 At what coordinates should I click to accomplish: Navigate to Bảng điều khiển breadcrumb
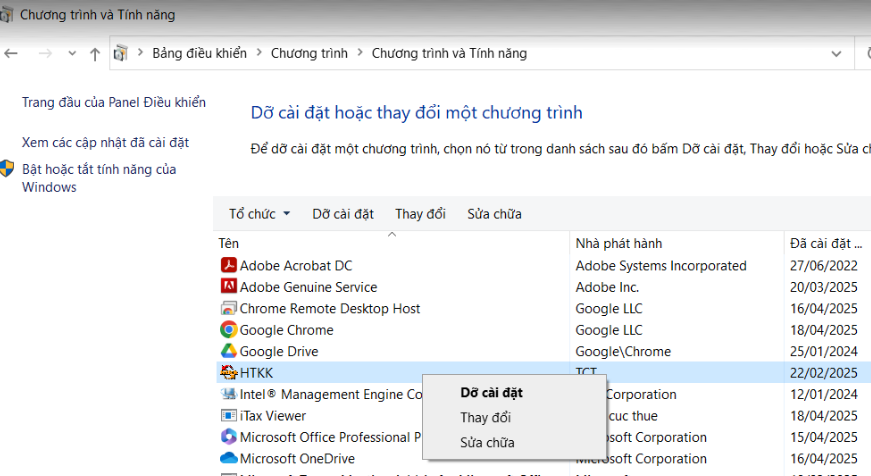click(x=199, y=53)
